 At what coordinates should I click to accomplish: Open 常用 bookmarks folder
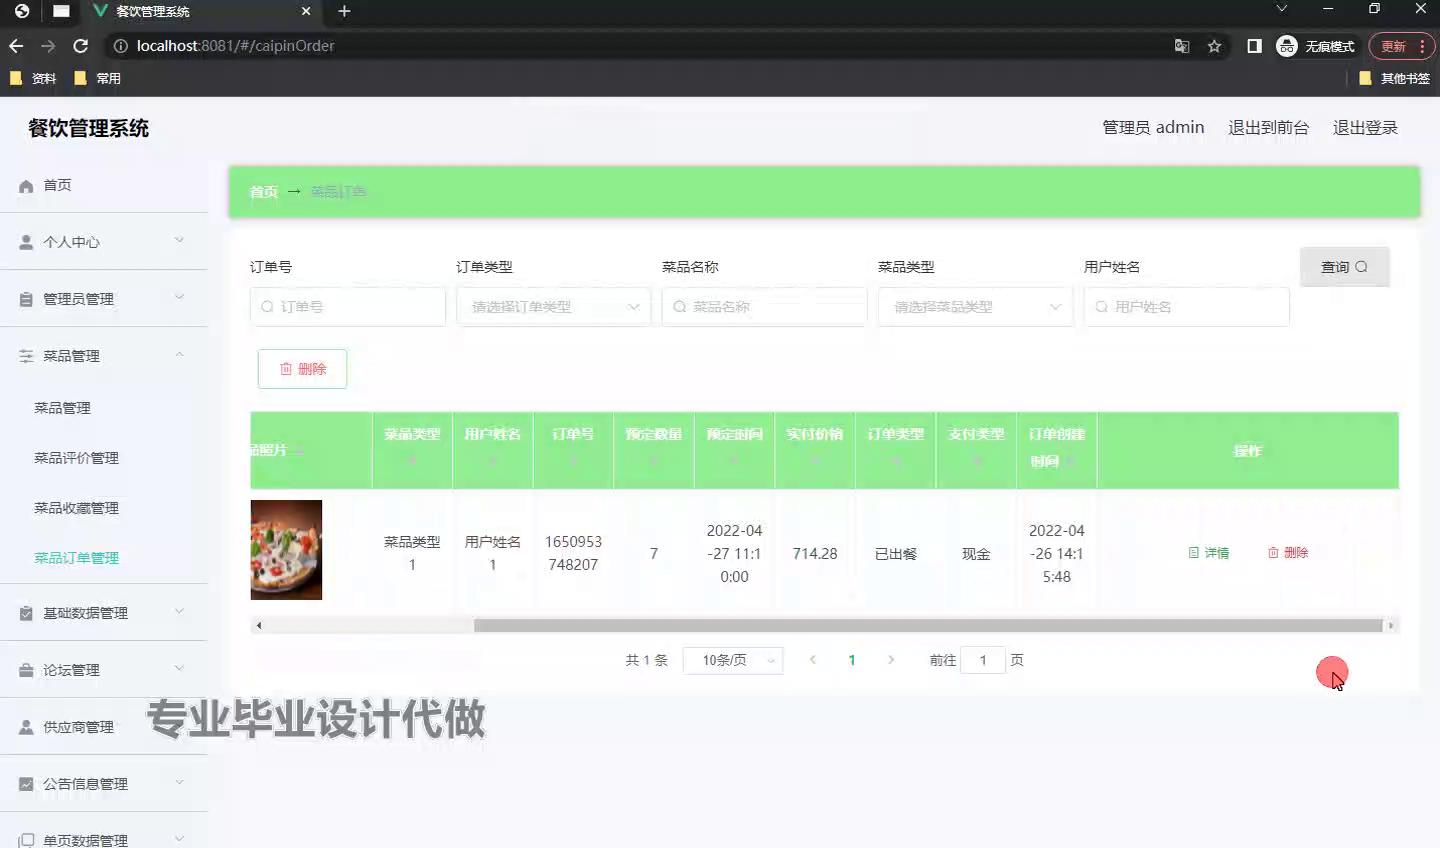[x=97, y=78]
